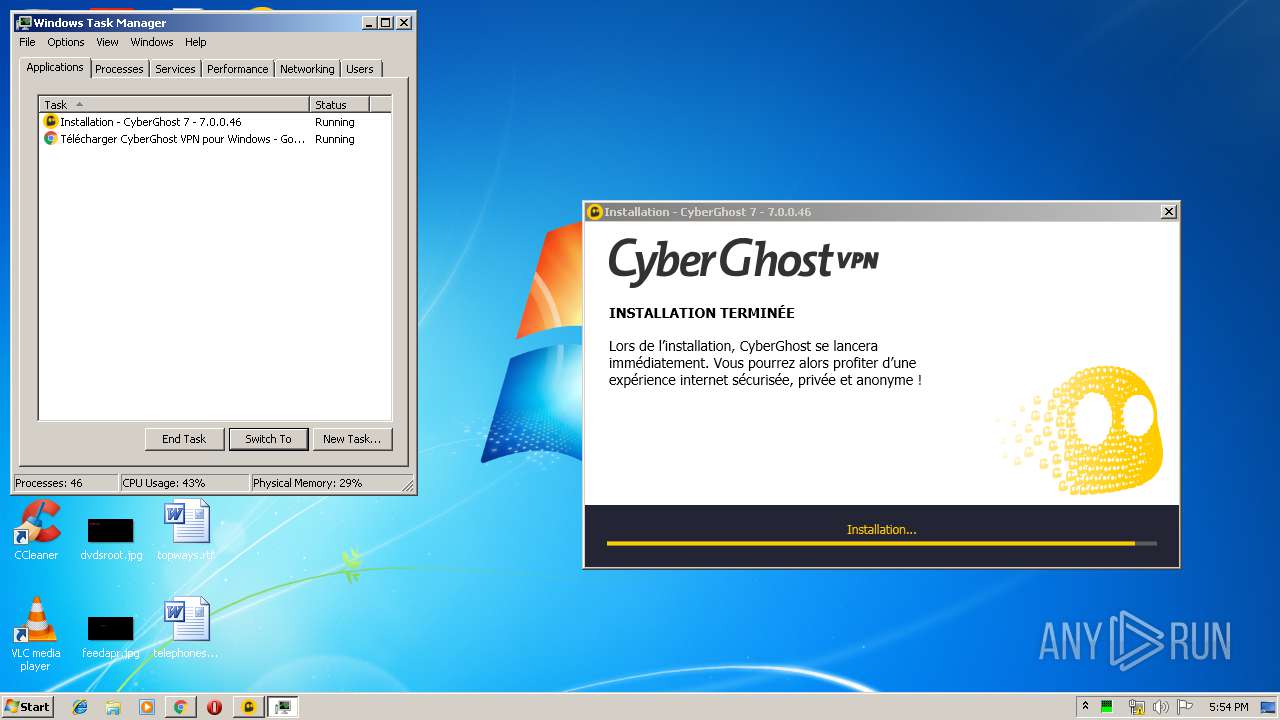This screenshot has height=720, width=1280.
Task: Switch to Task Manager taskbar button
Action: 284,707
